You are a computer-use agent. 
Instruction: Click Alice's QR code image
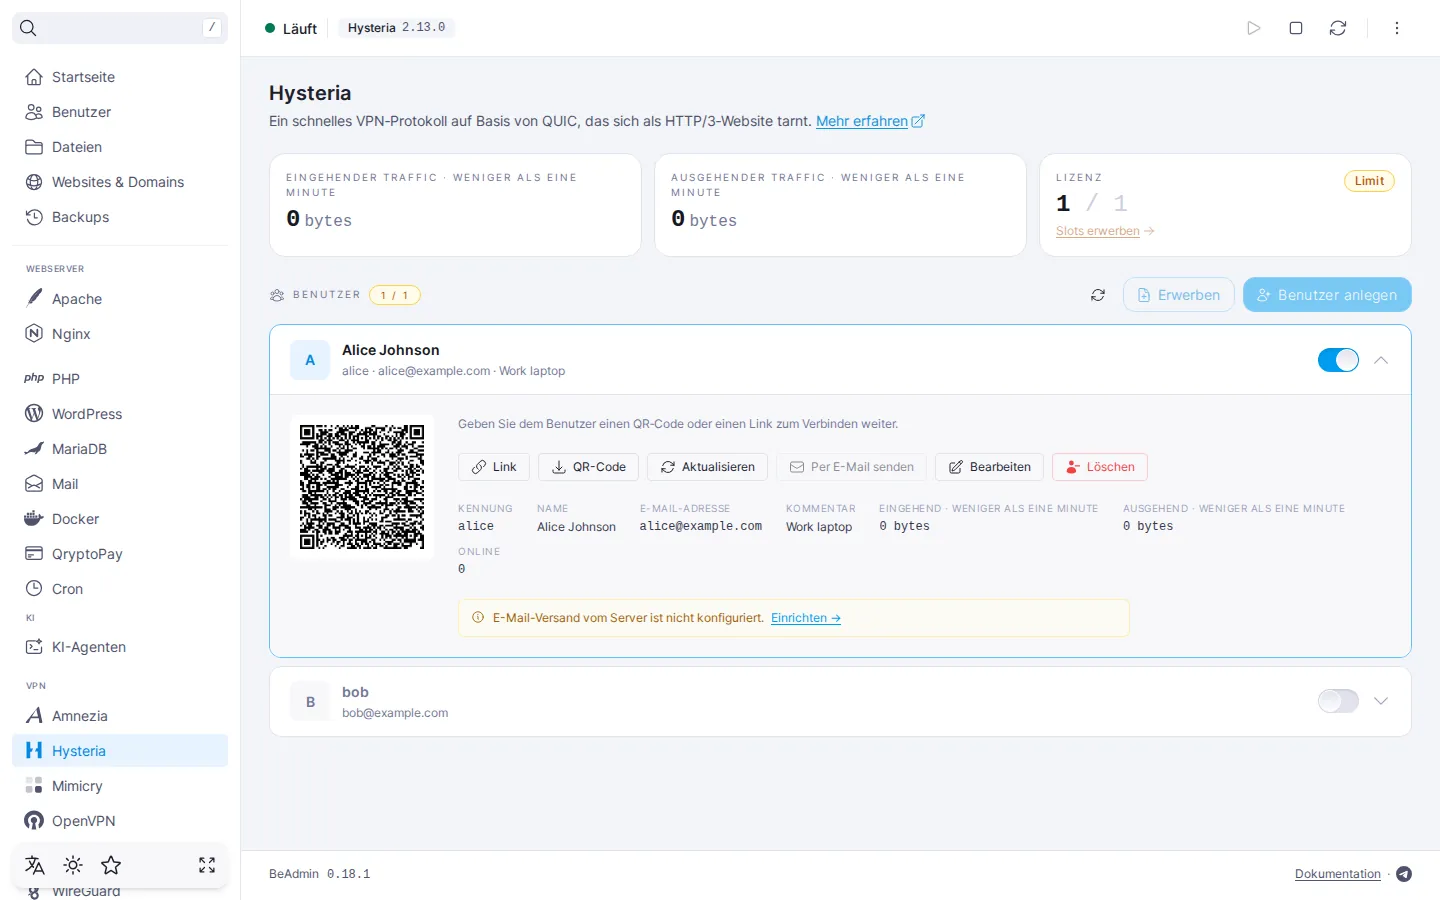(362, 487)
